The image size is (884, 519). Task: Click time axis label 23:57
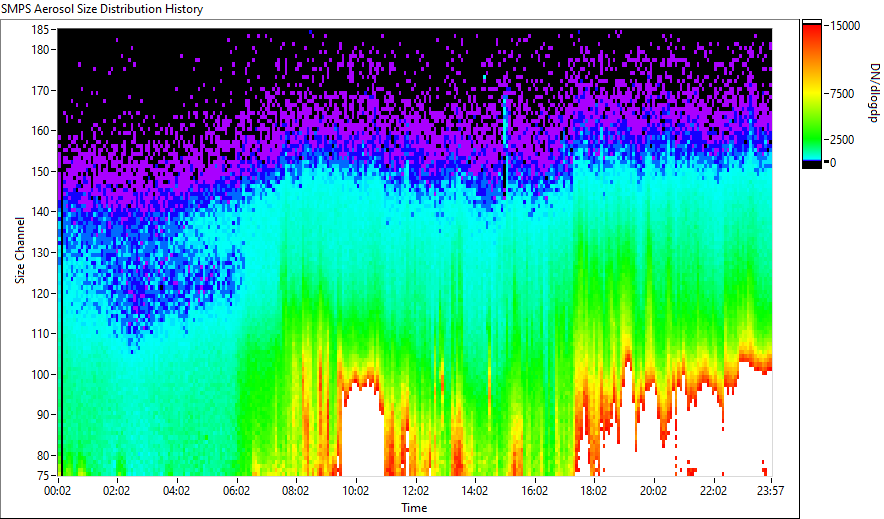click(770, 491)
